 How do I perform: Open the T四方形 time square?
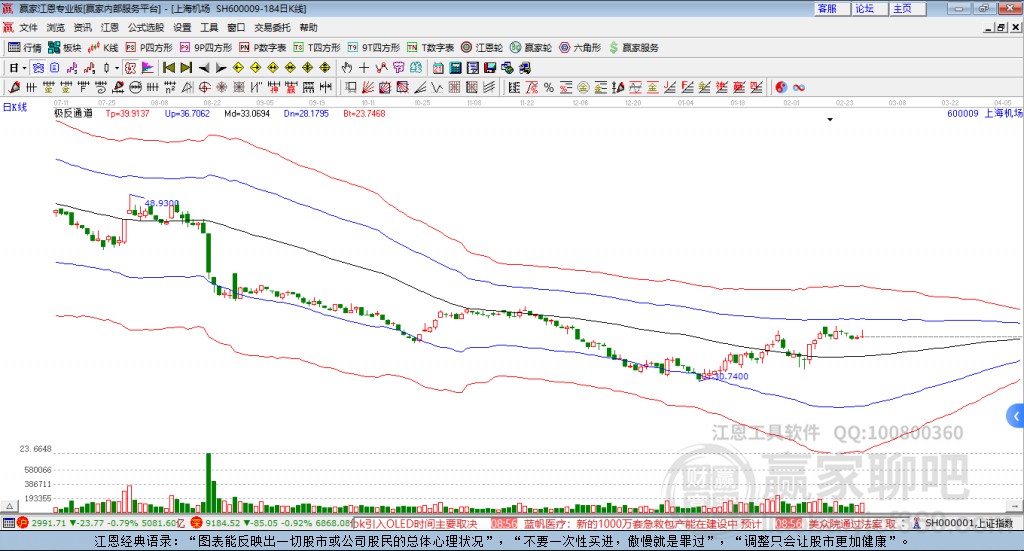pos(317,48)
